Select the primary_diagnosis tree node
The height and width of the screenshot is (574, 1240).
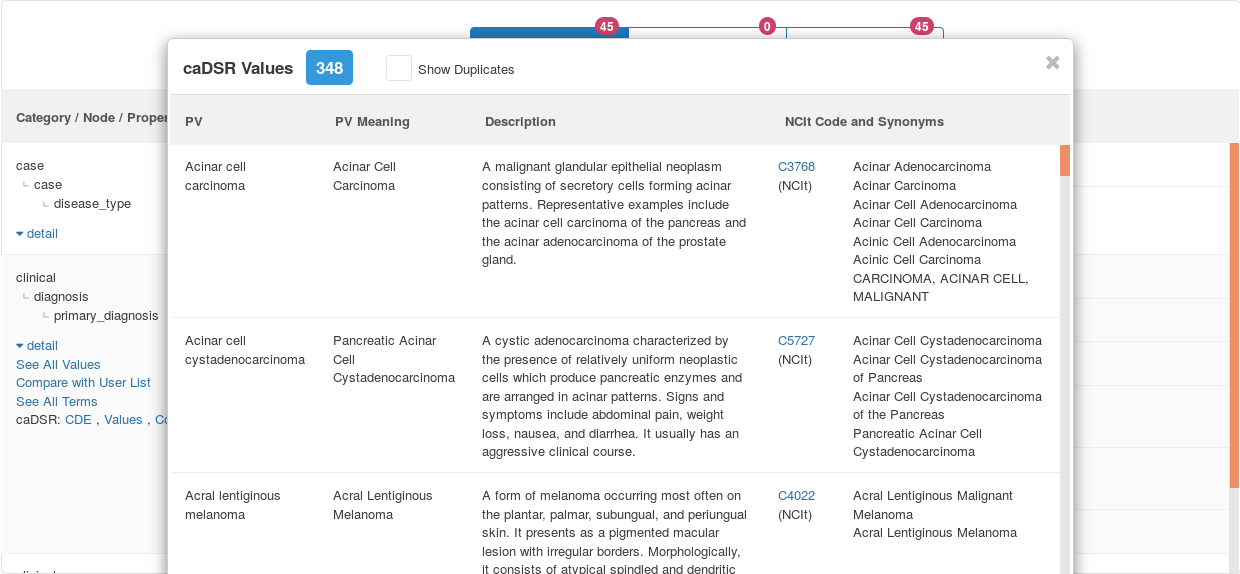(x=105, y=316)
